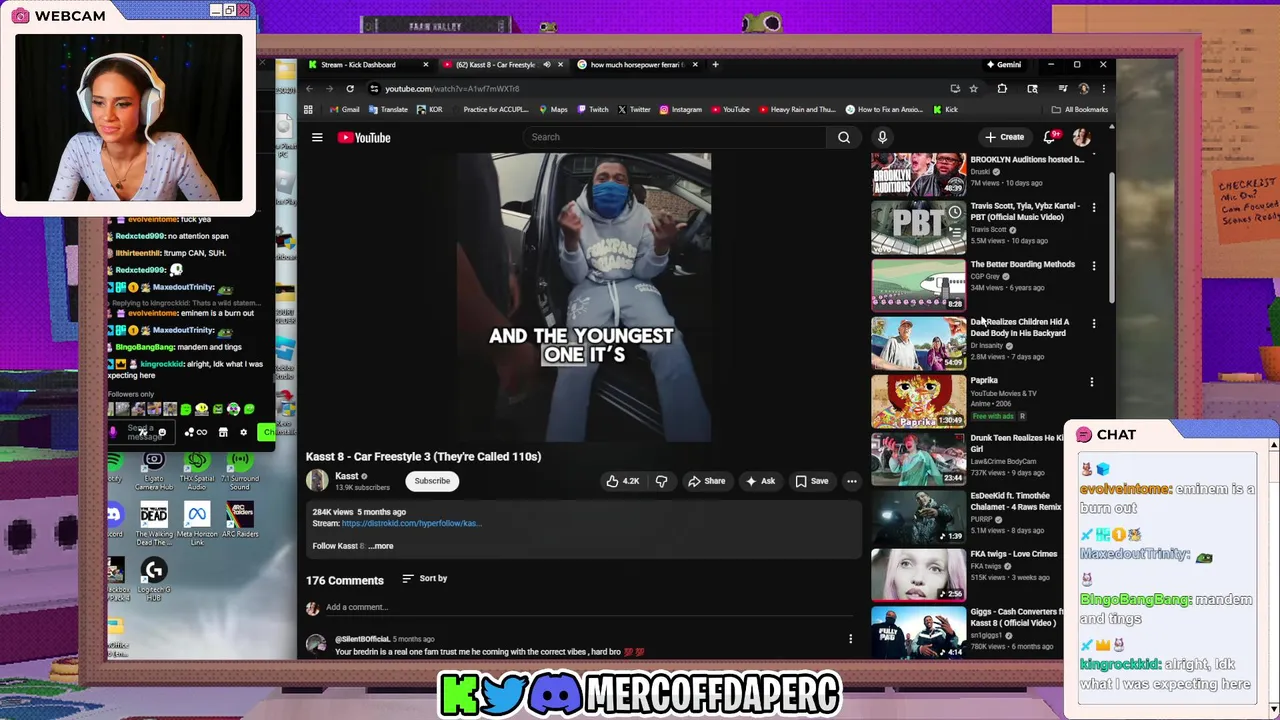
Task: Open the Translate bookmark
Action: click(x=388, y=109)
